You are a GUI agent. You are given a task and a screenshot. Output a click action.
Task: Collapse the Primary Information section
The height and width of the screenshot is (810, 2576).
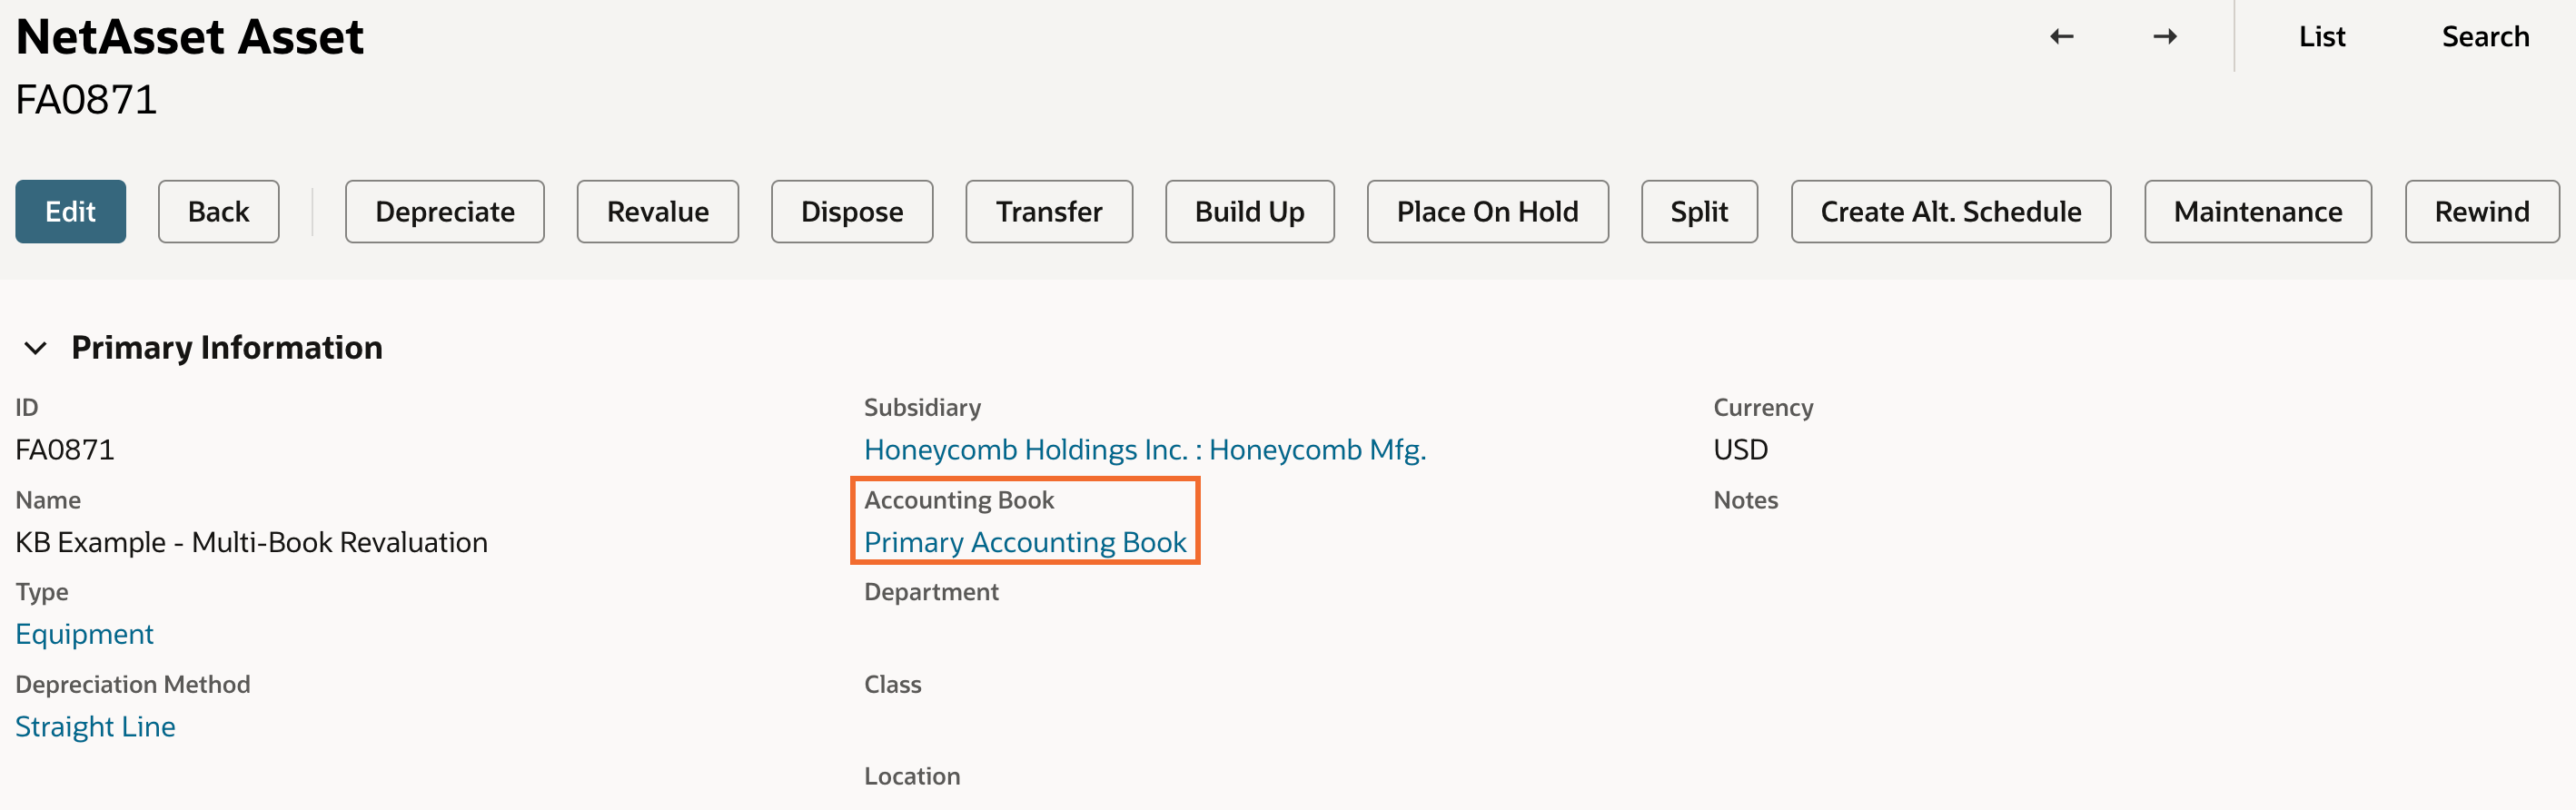click(x=35, y=348)
